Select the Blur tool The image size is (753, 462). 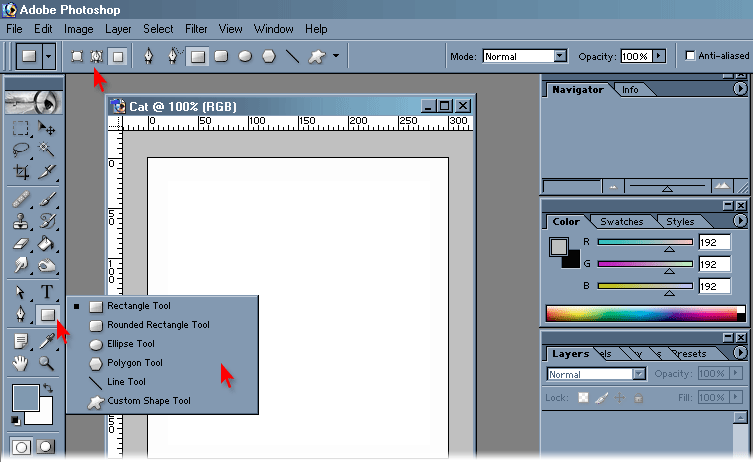[21, 265]
